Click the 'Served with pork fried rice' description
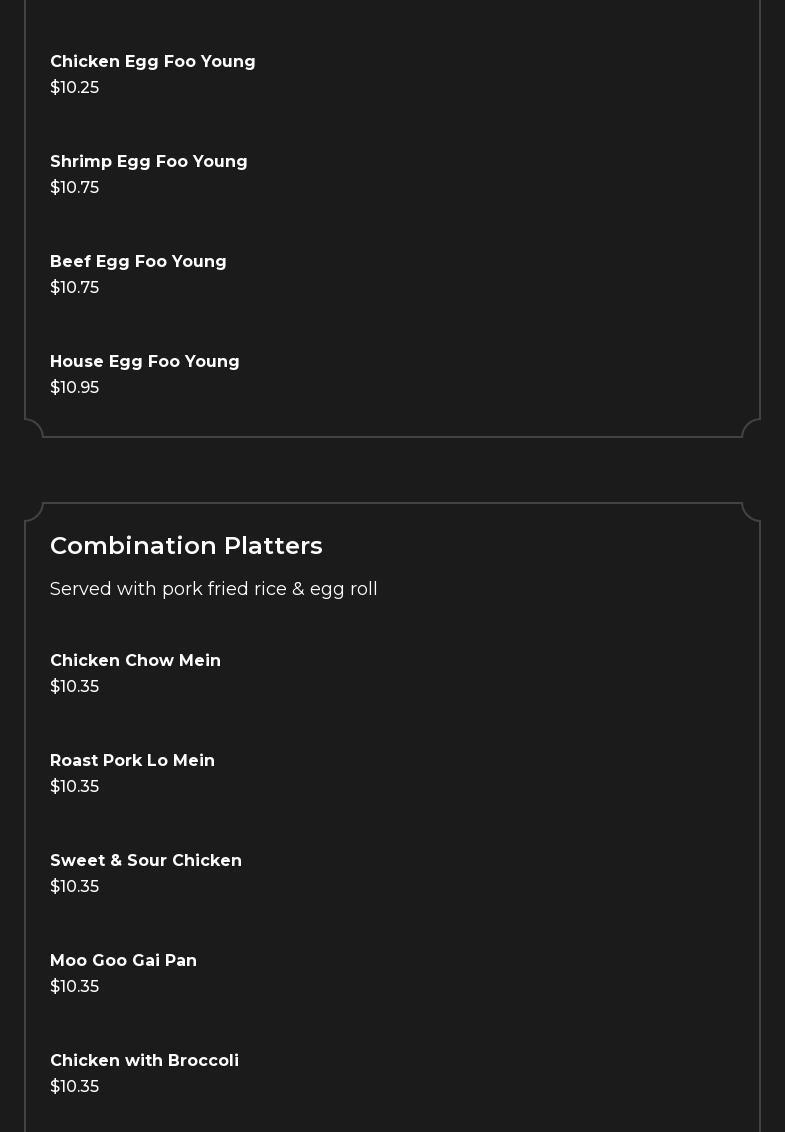 point(214,589)
